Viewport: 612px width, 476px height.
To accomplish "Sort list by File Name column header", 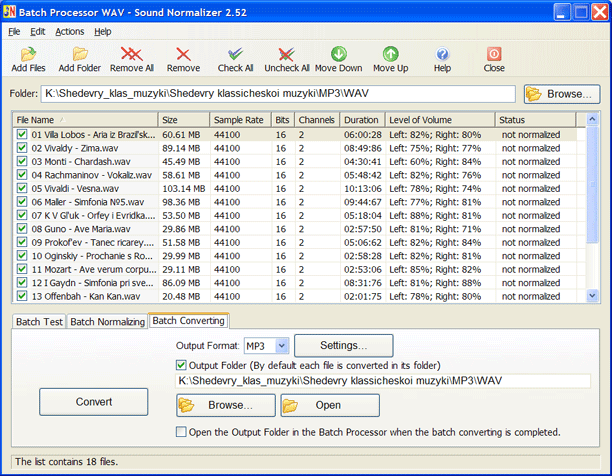I will click(x=85, y=120).
